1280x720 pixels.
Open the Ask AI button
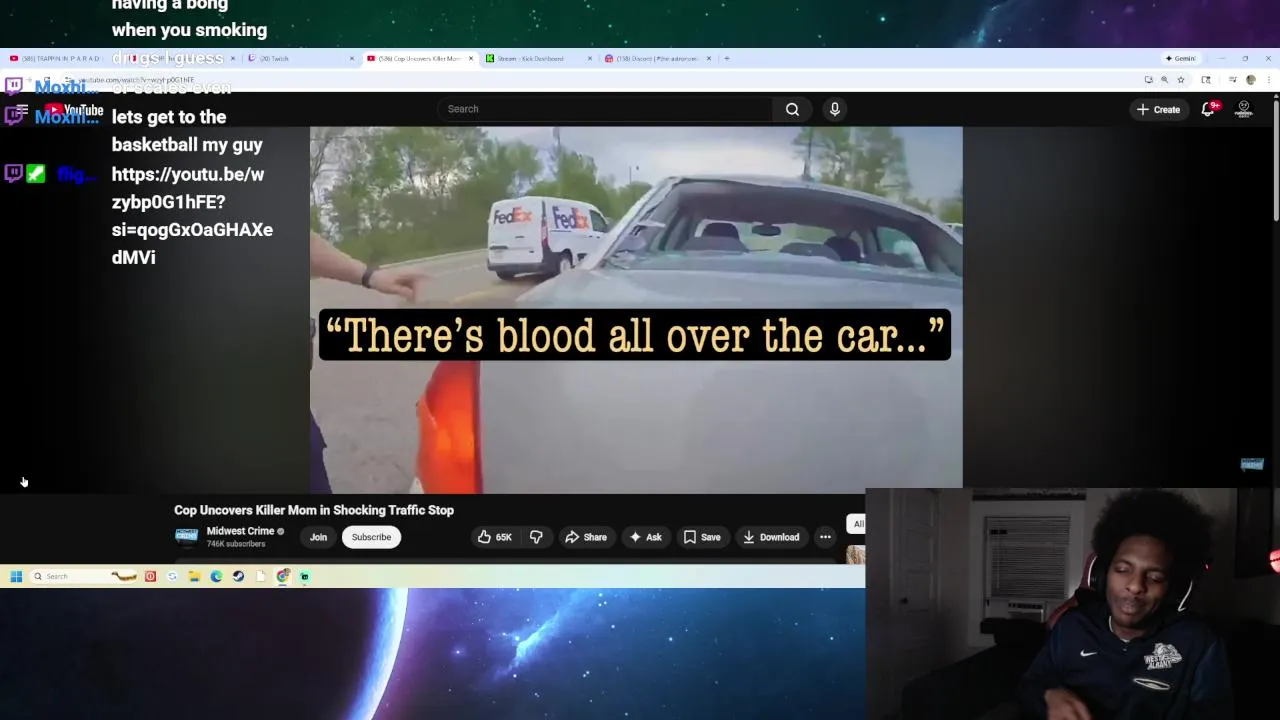[645, 537]
